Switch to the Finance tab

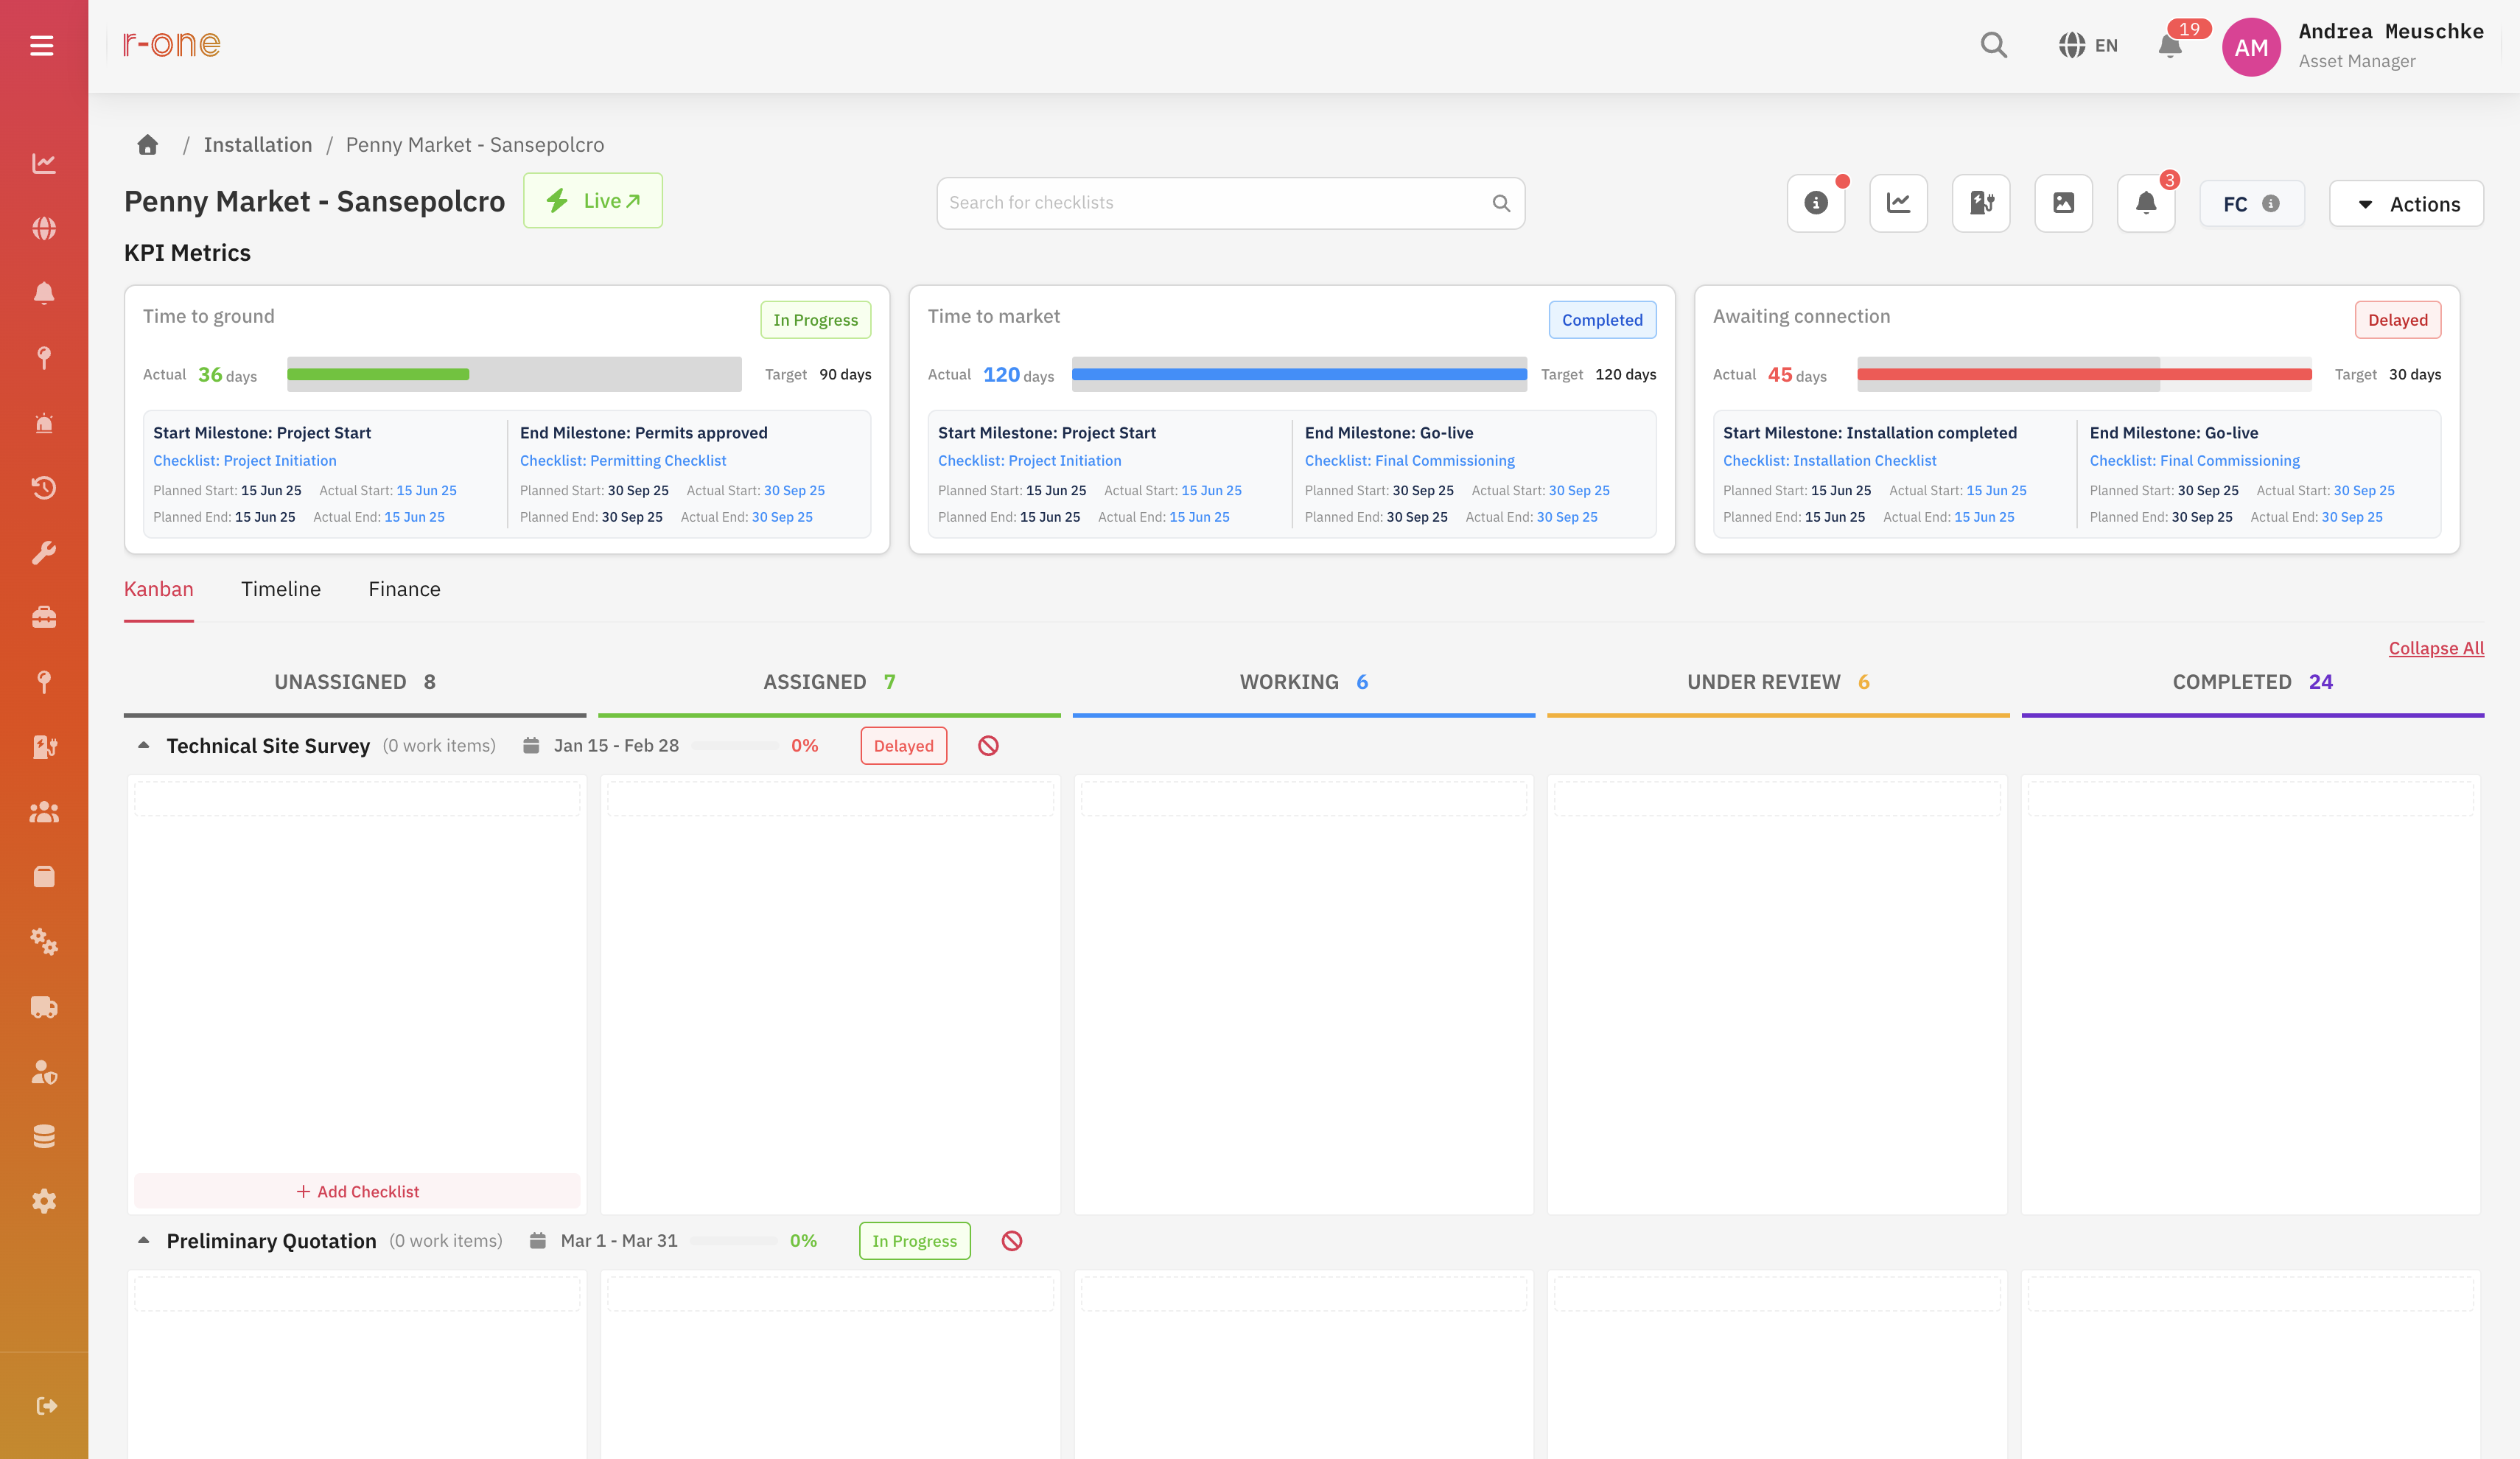click(x=404, y=590)
